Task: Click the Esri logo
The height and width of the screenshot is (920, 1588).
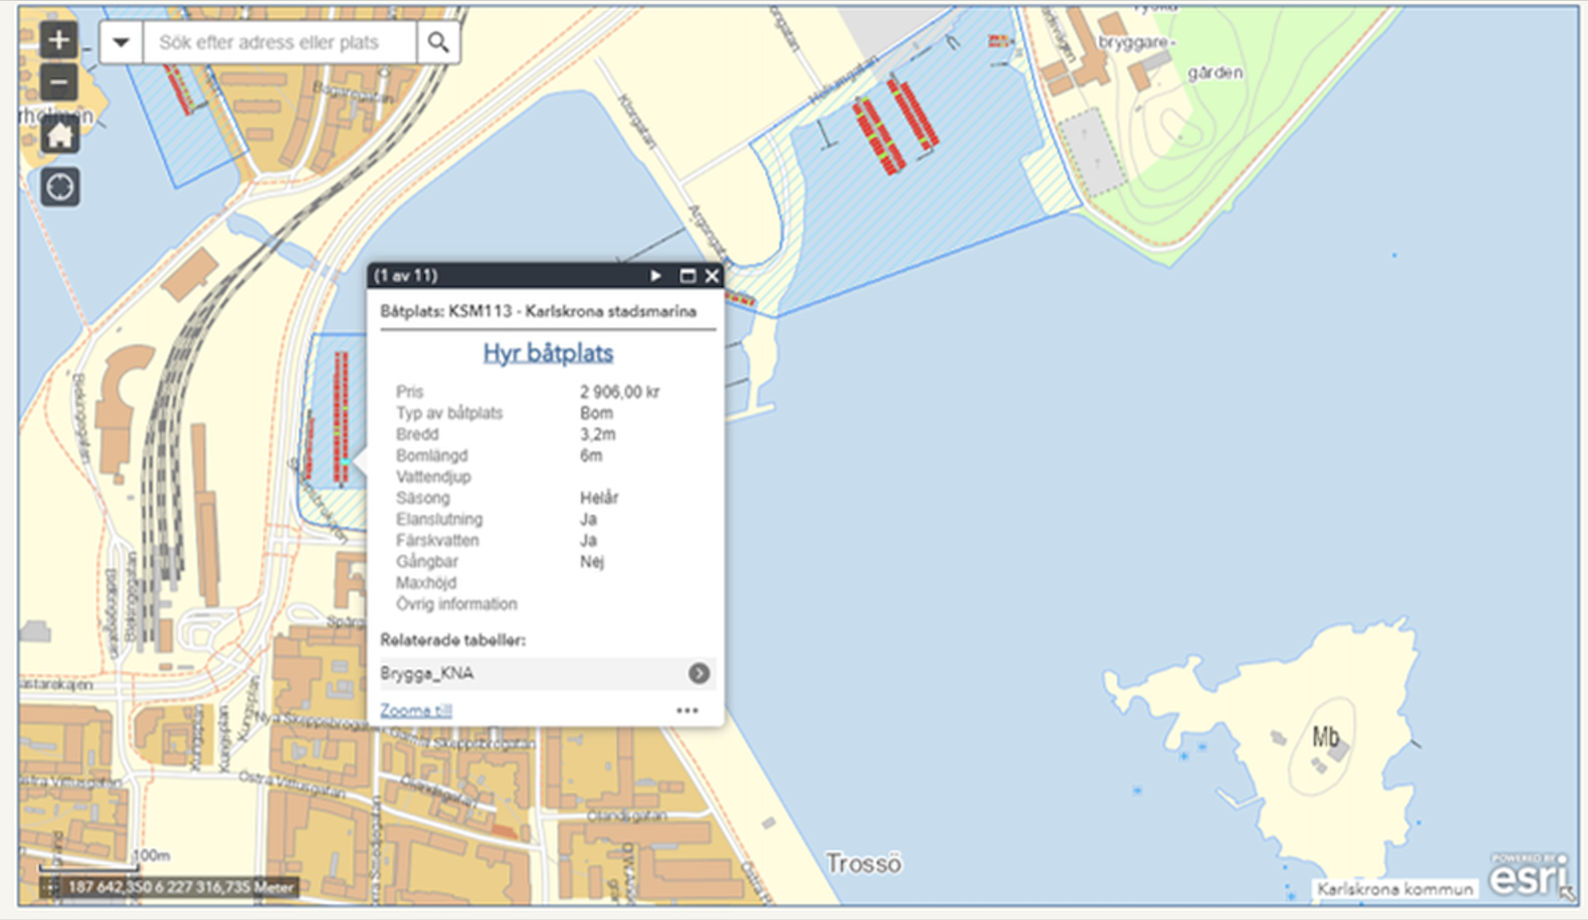Action: pos(1529,875)
